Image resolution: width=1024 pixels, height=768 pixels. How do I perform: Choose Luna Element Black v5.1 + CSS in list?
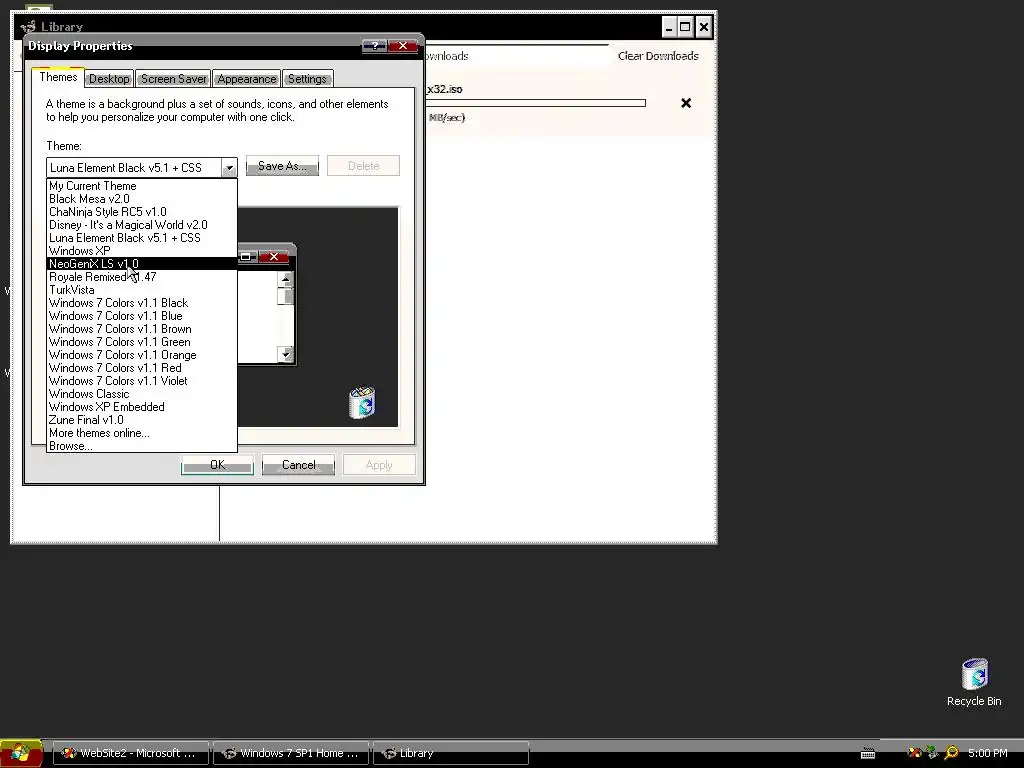click(x=142, y=238)
